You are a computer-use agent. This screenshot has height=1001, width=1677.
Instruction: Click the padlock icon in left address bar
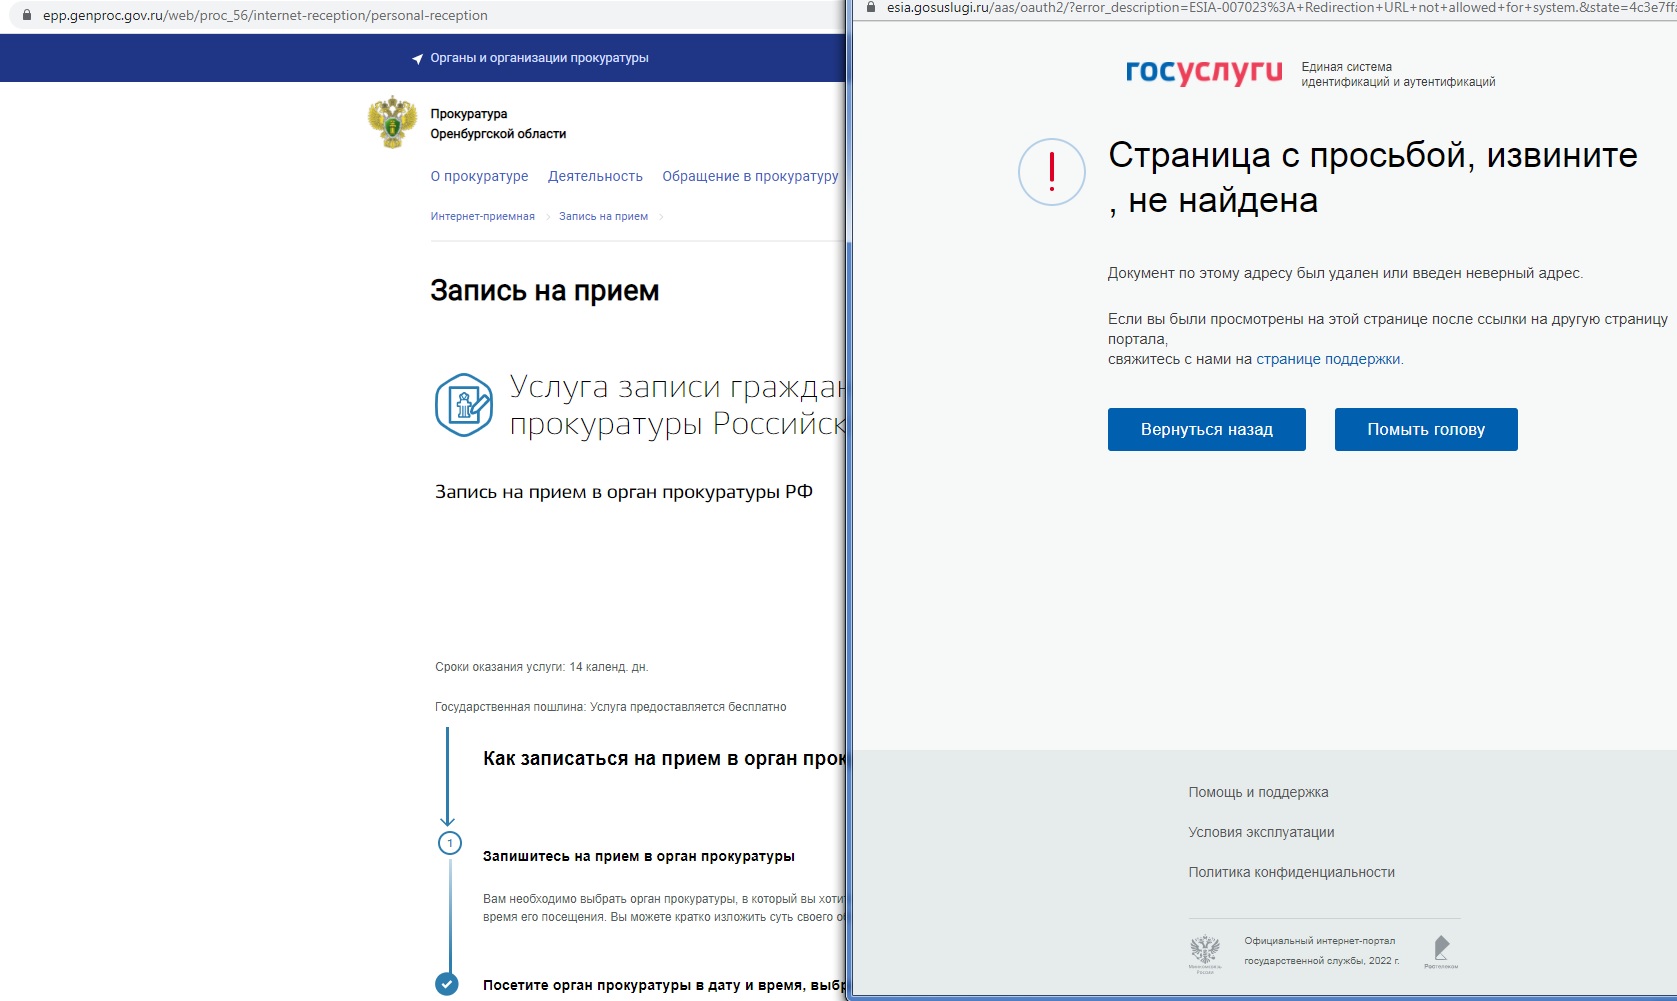pos(27,15)
